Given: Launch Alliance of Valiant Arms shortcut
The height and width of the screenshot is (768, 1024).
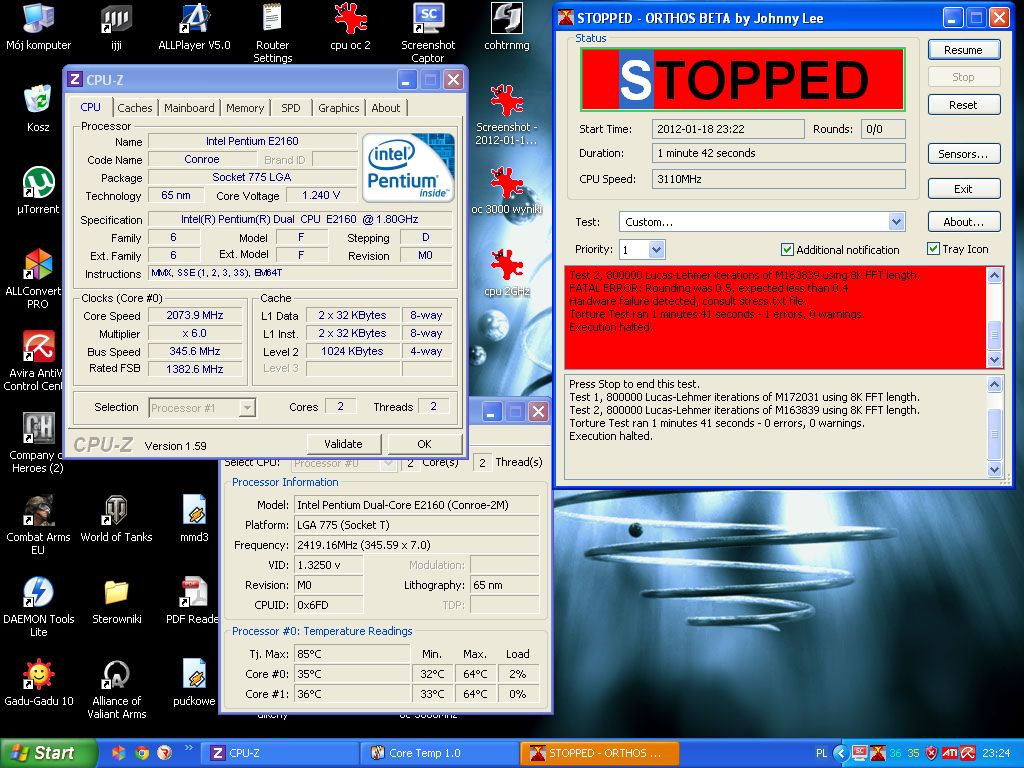Looking at the screenshot, I should point(116,689).
